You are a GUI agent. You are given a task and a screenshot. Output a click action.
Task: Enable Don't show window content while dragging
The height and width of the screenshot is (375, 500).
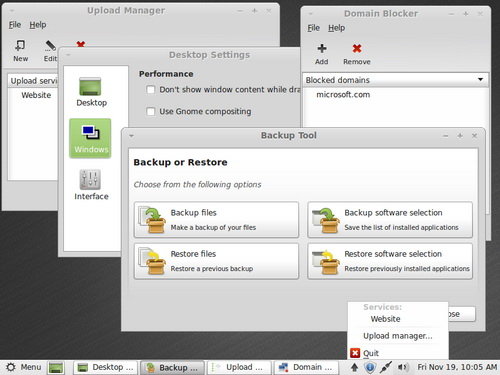coord(151,90)
